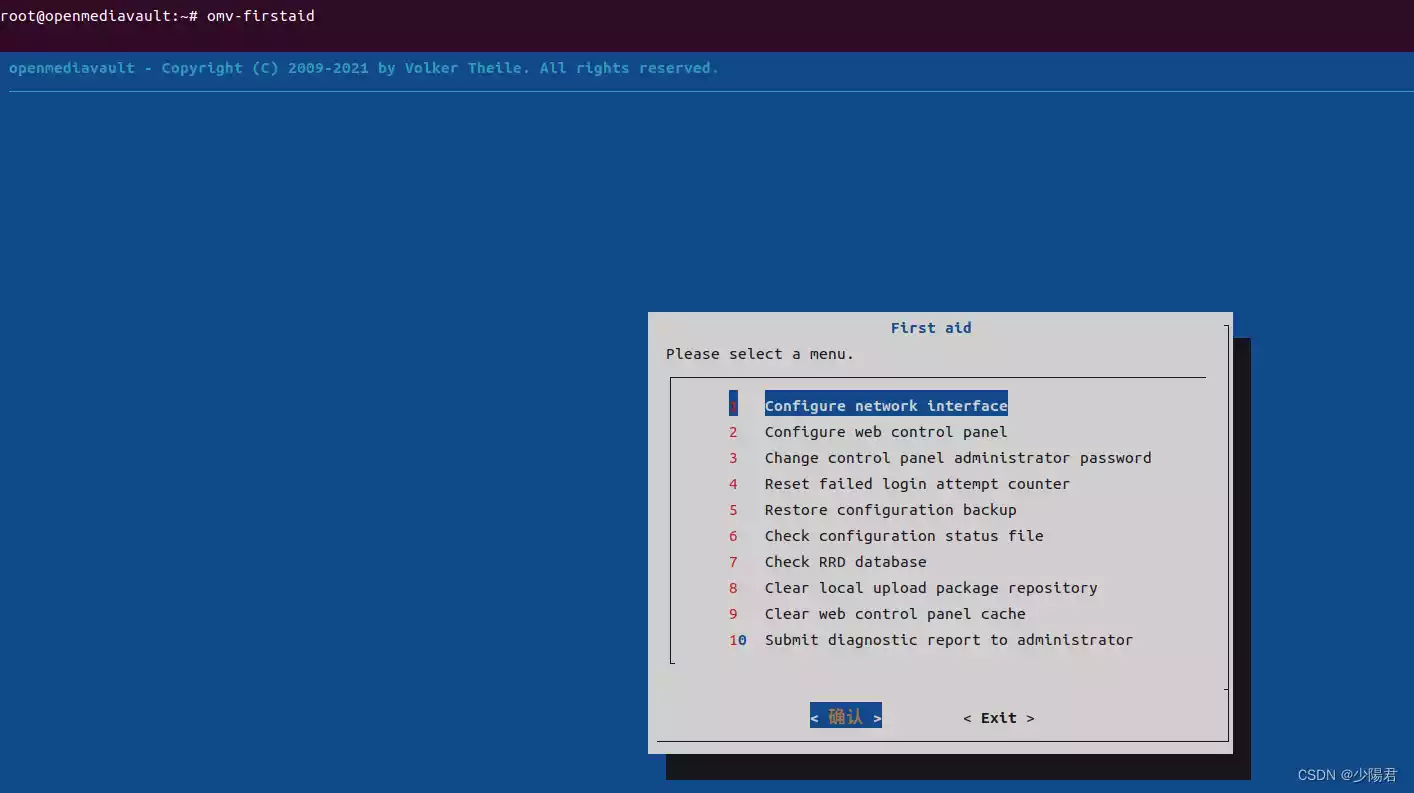This screenshot has width=1414, height=793.
Task: Click menu number 4
Action: (x=733, y=484)
